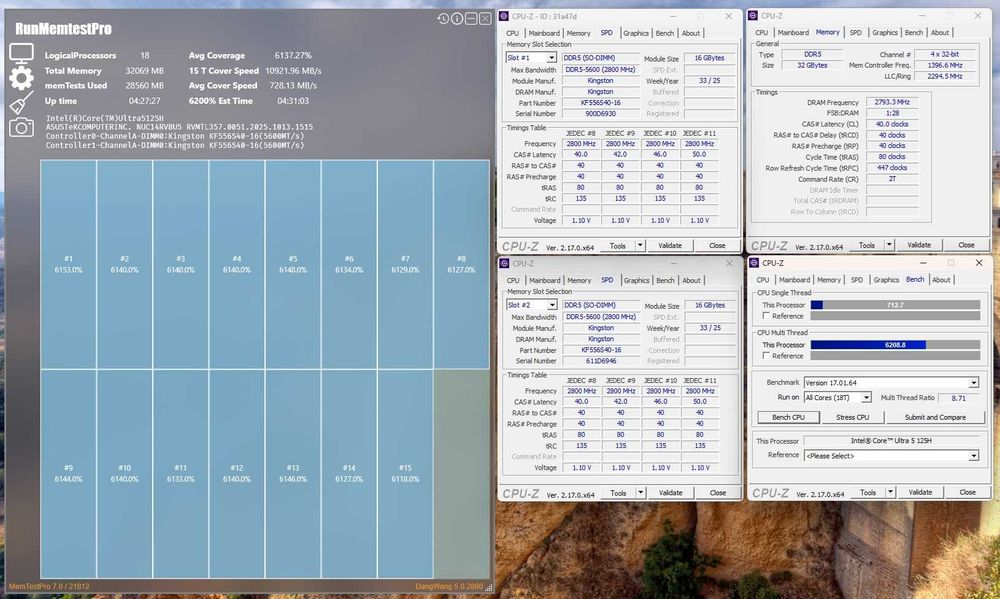Click the Close button in the Slot #2 CPU-Z window
This screenshot has height=599, width=1000.
pyautogui.click(x=717, y=493)
